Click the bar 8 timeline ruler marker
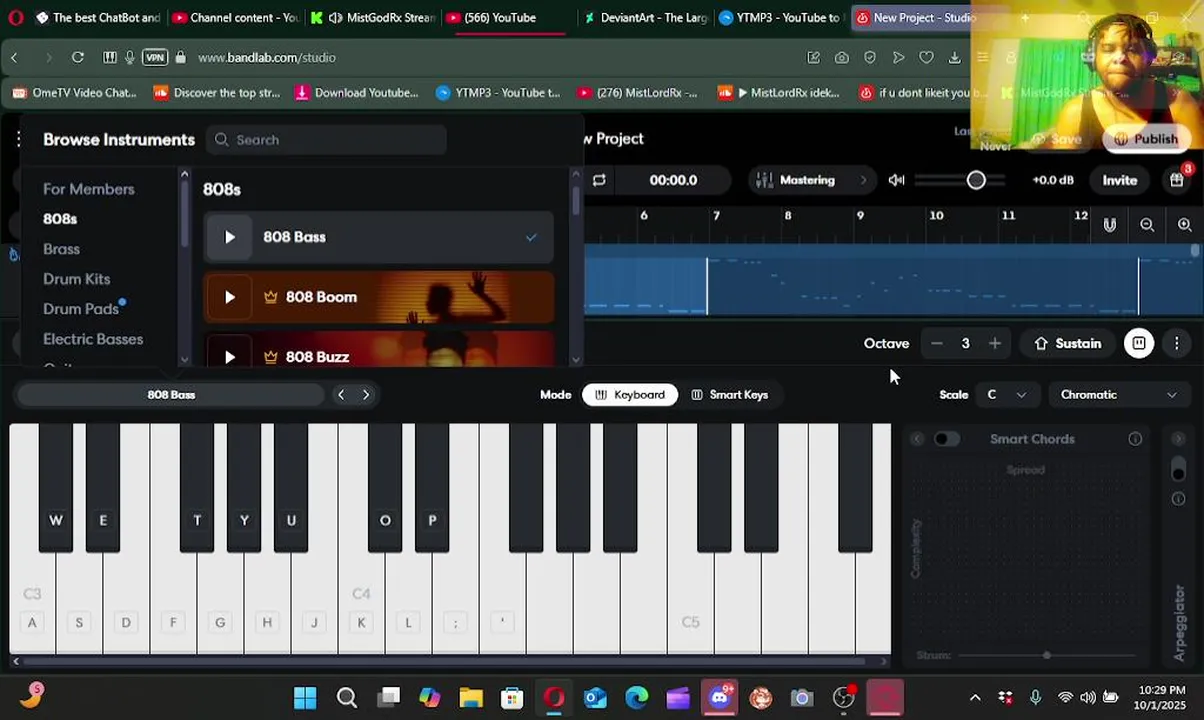This screenshot has height=720, width=1204. click(x=788, y=216)
